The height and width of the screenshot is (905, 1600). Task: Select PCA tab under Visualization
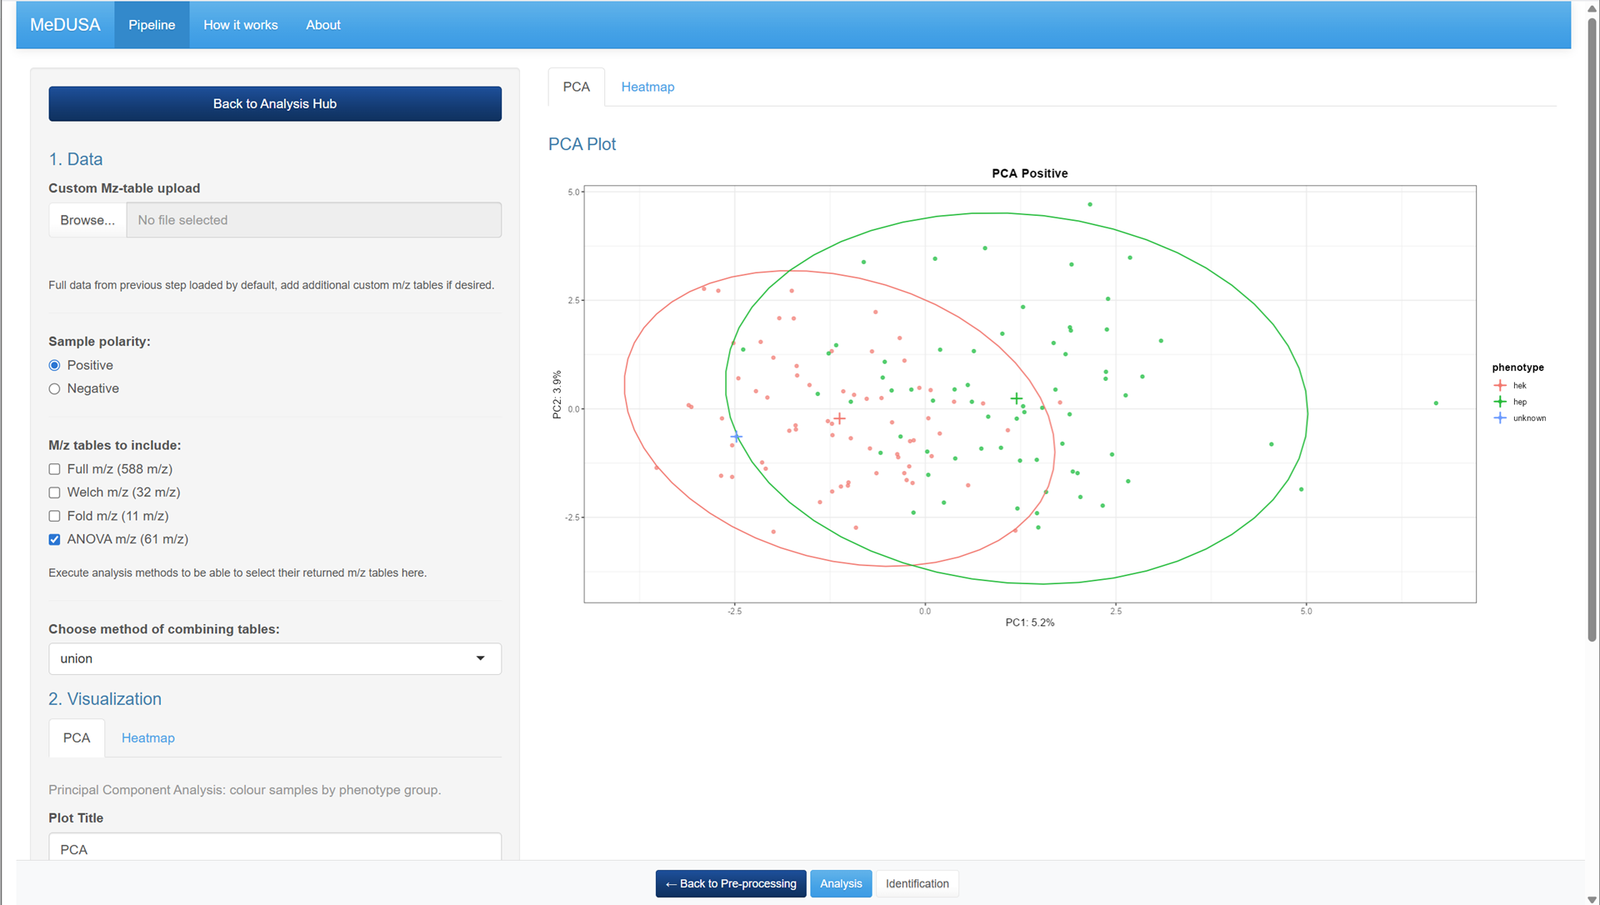point(77,738)
